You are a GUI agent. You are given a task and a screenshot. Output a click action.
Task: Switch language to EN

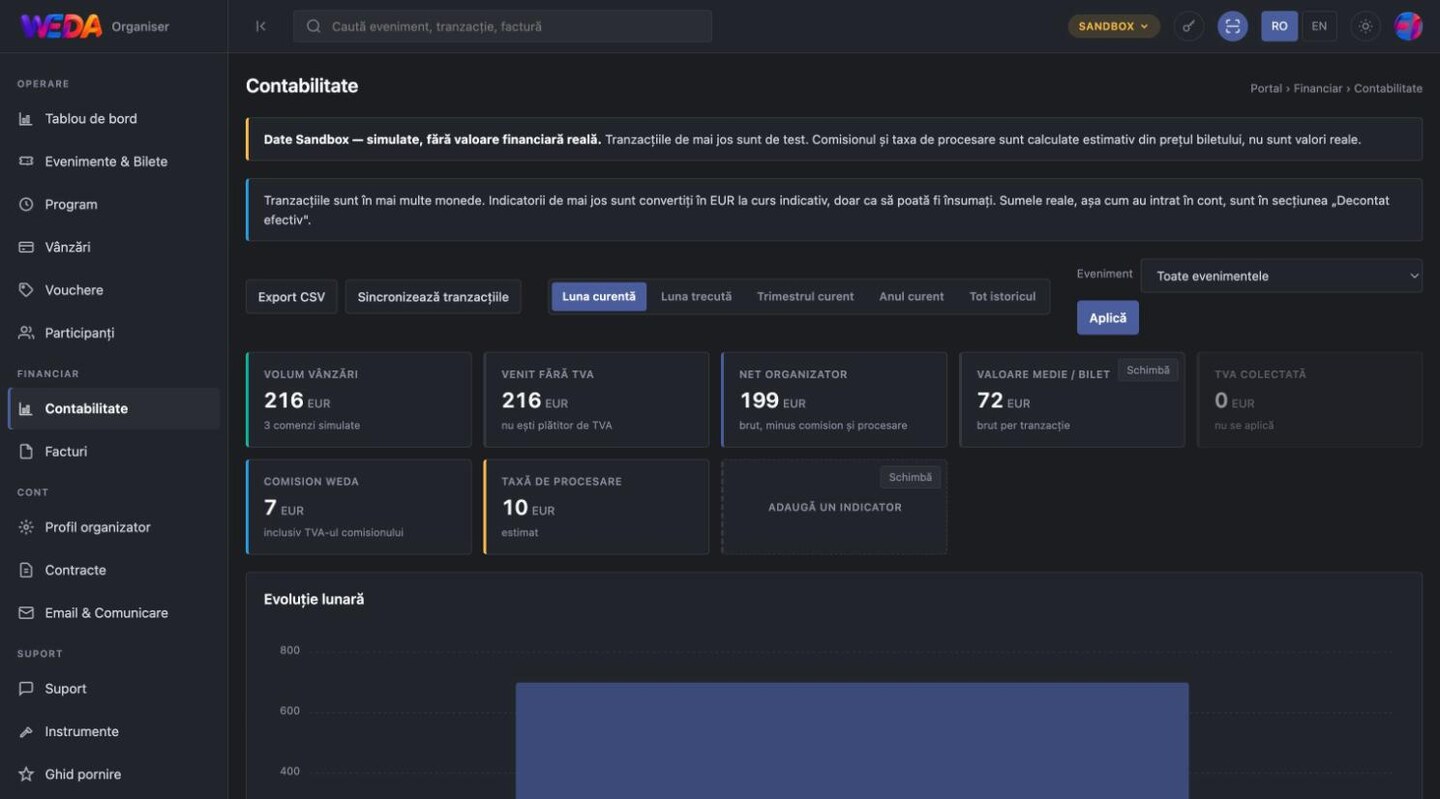[1319, 26]
